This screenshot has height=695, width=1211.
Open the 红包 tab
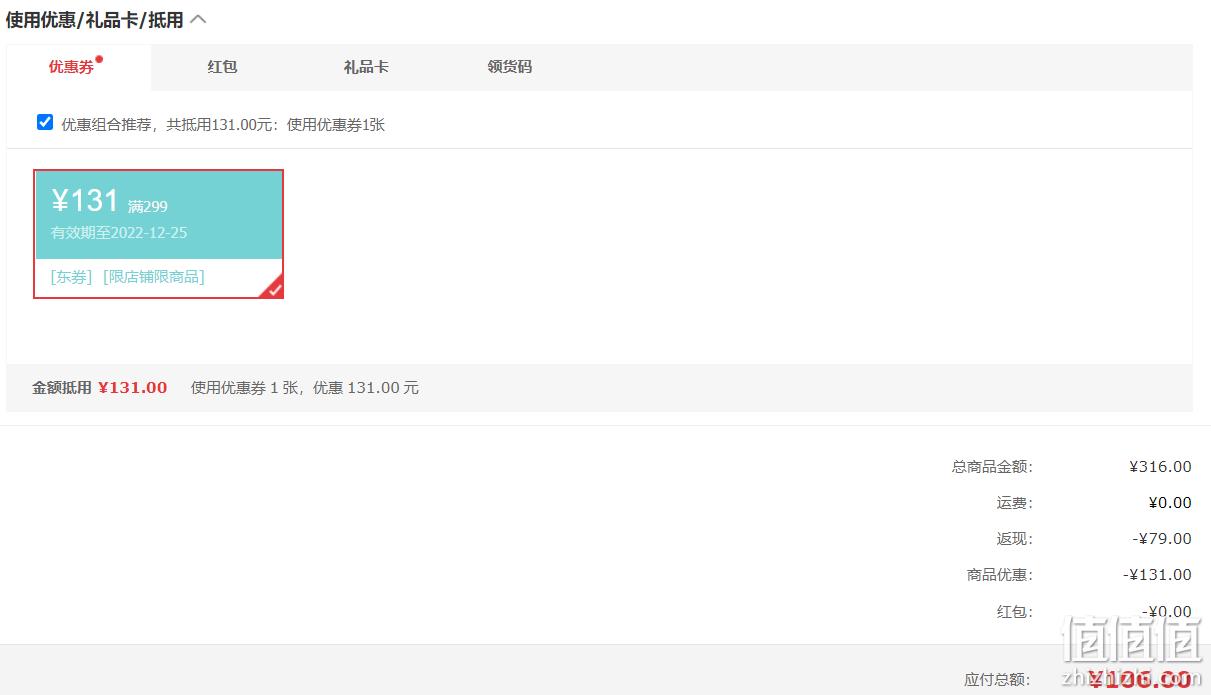222,67
